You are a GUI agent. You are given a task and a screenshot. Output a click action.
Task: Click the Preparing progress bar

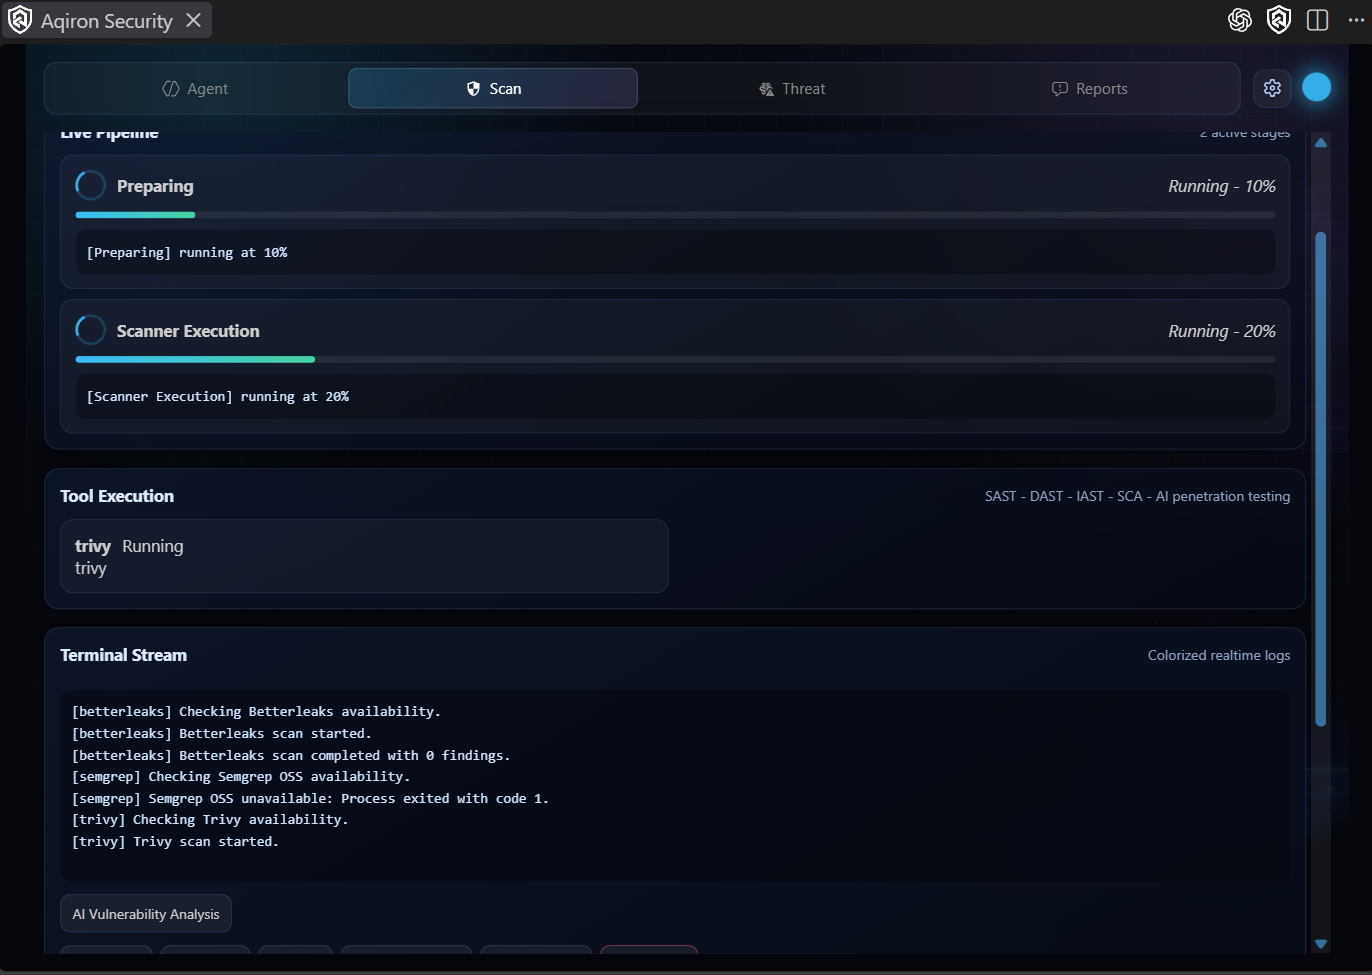tap(675, 215)
